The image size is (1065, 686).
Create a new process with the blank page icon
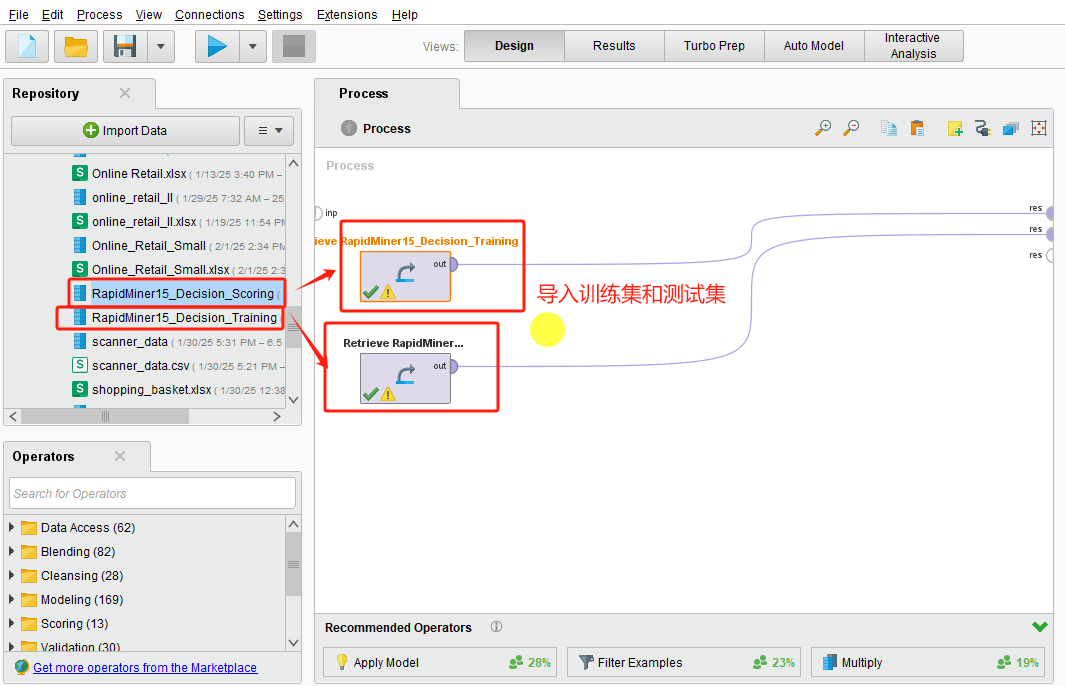pyautogui.click(x=27, y=46)
